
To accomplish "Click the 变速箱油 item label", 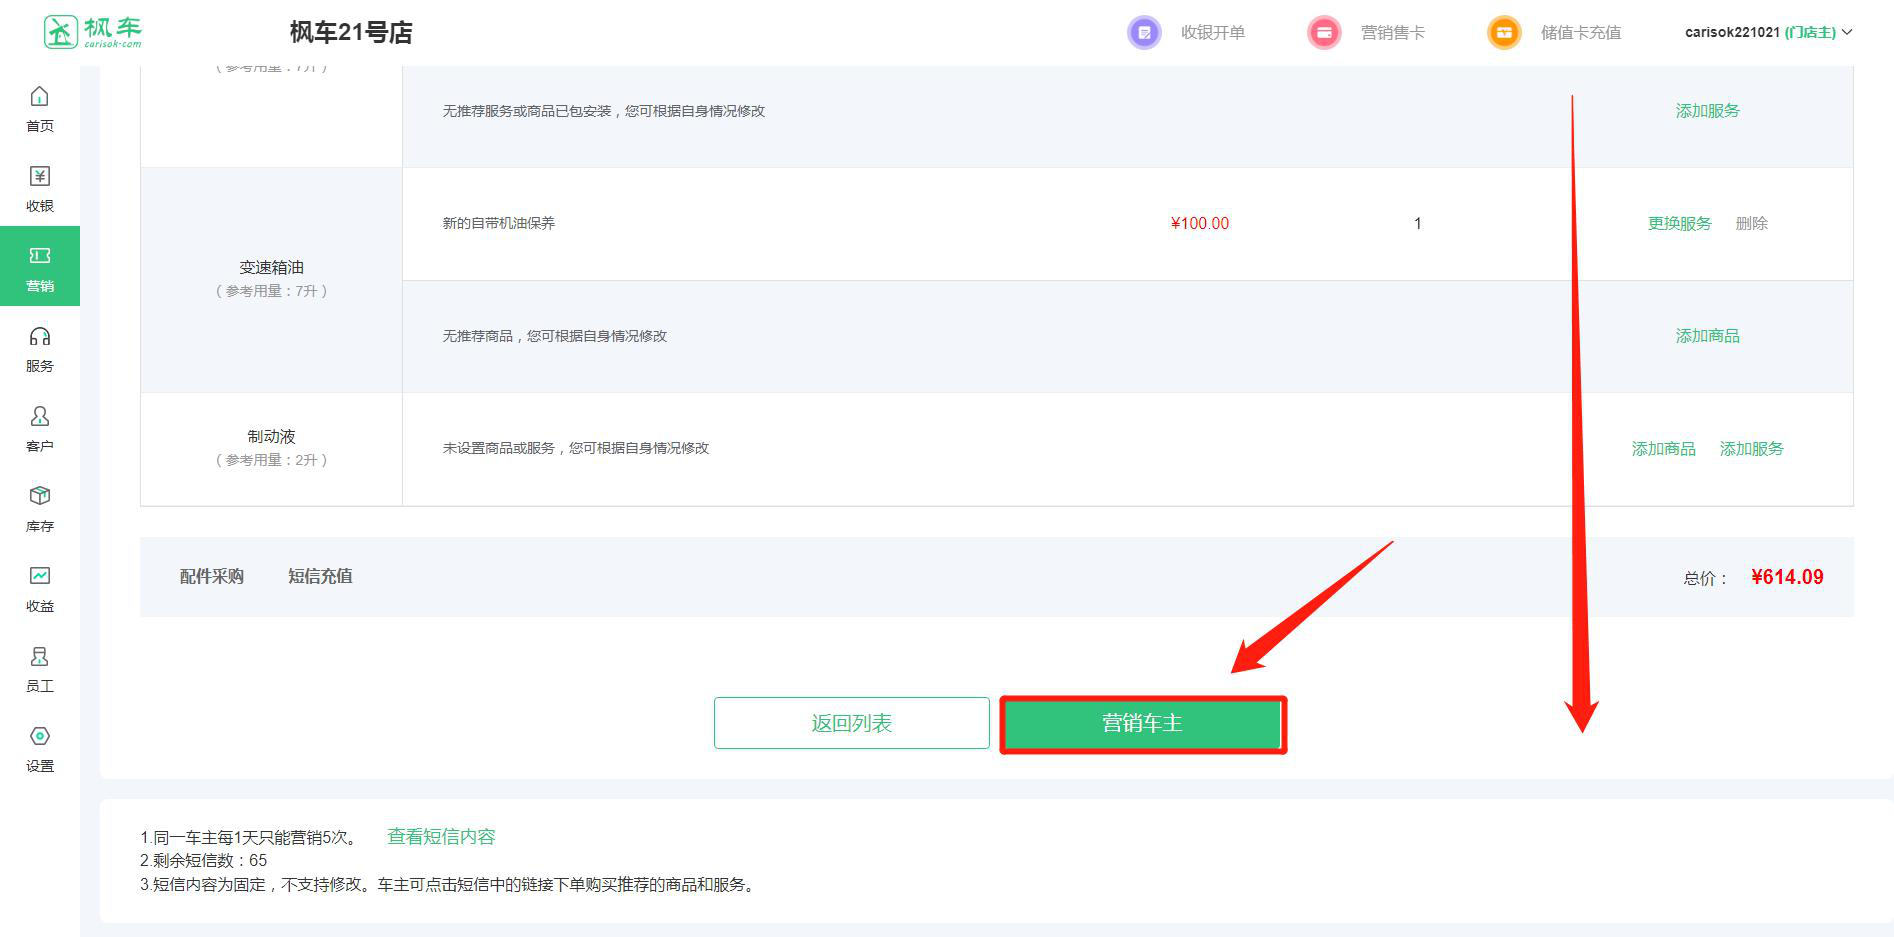I will (x=272, y=267).
